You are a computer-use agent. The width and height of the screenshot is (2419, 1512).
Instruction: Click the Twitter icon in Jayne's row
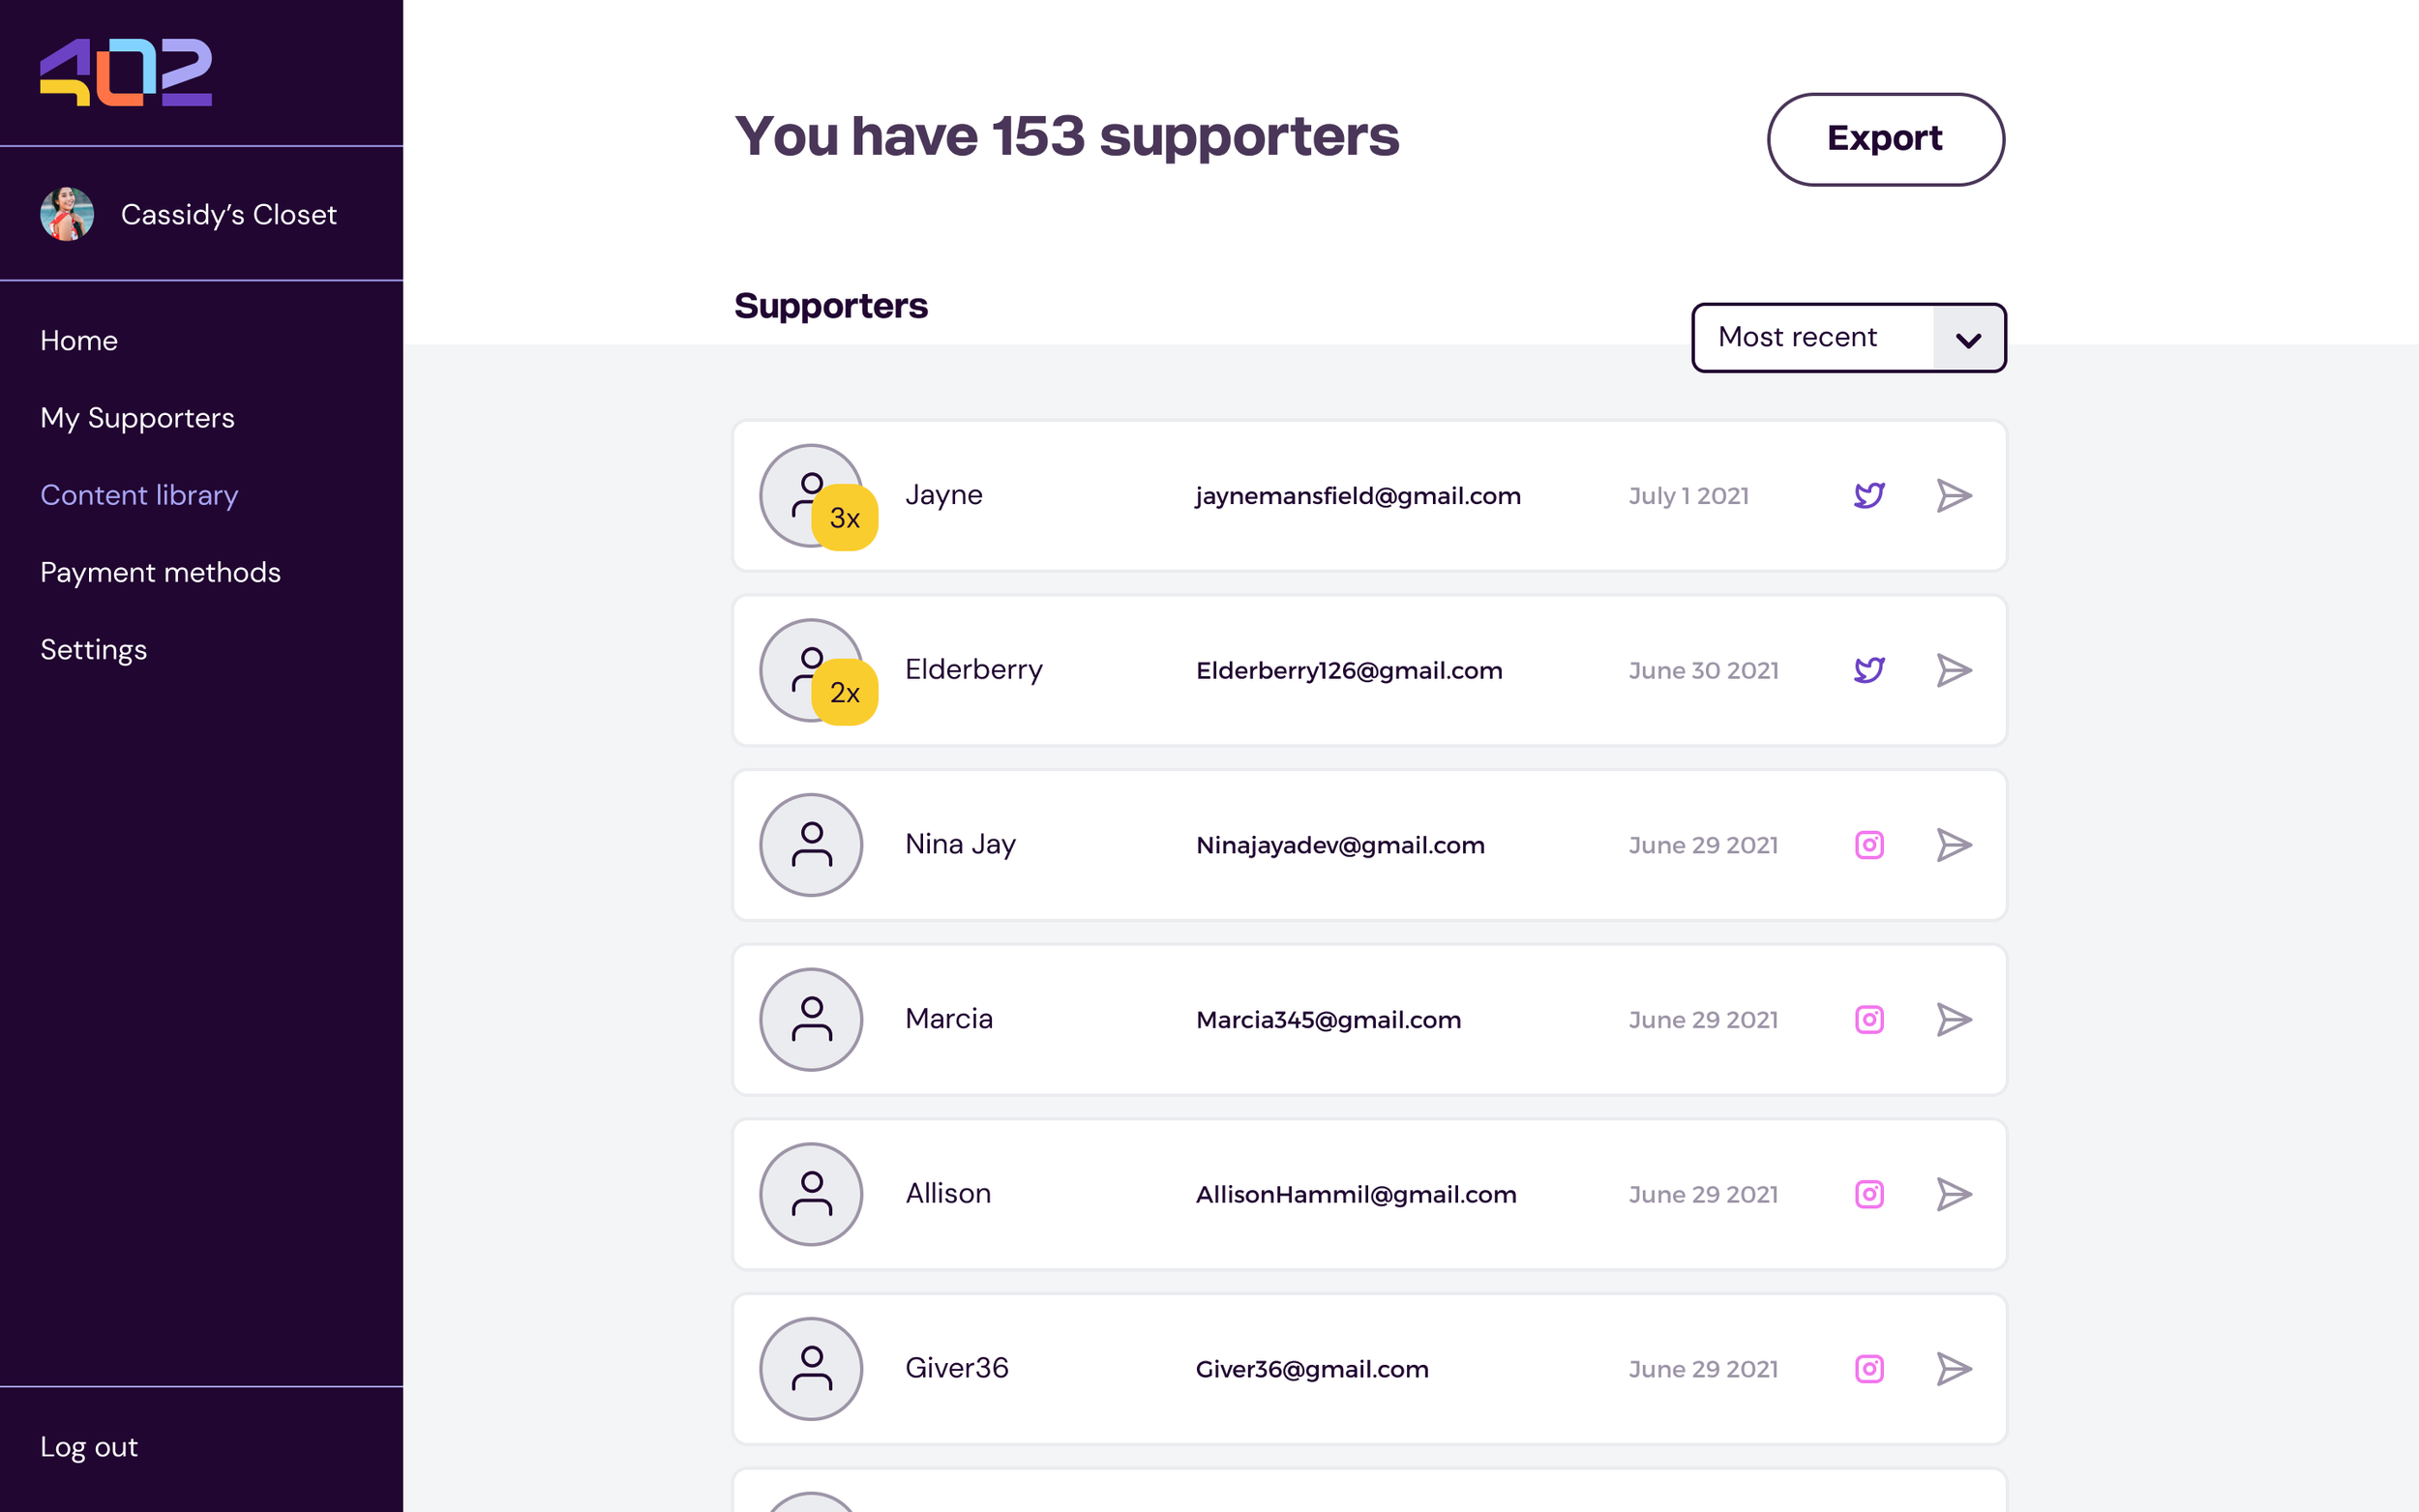[1868, 495]
